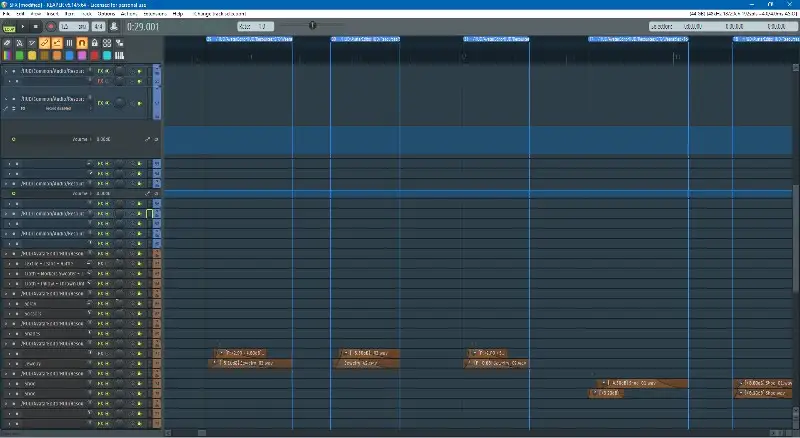Screen dimensions: 800x438
Task: Open the Options menu
Action: tap(102, 14)
